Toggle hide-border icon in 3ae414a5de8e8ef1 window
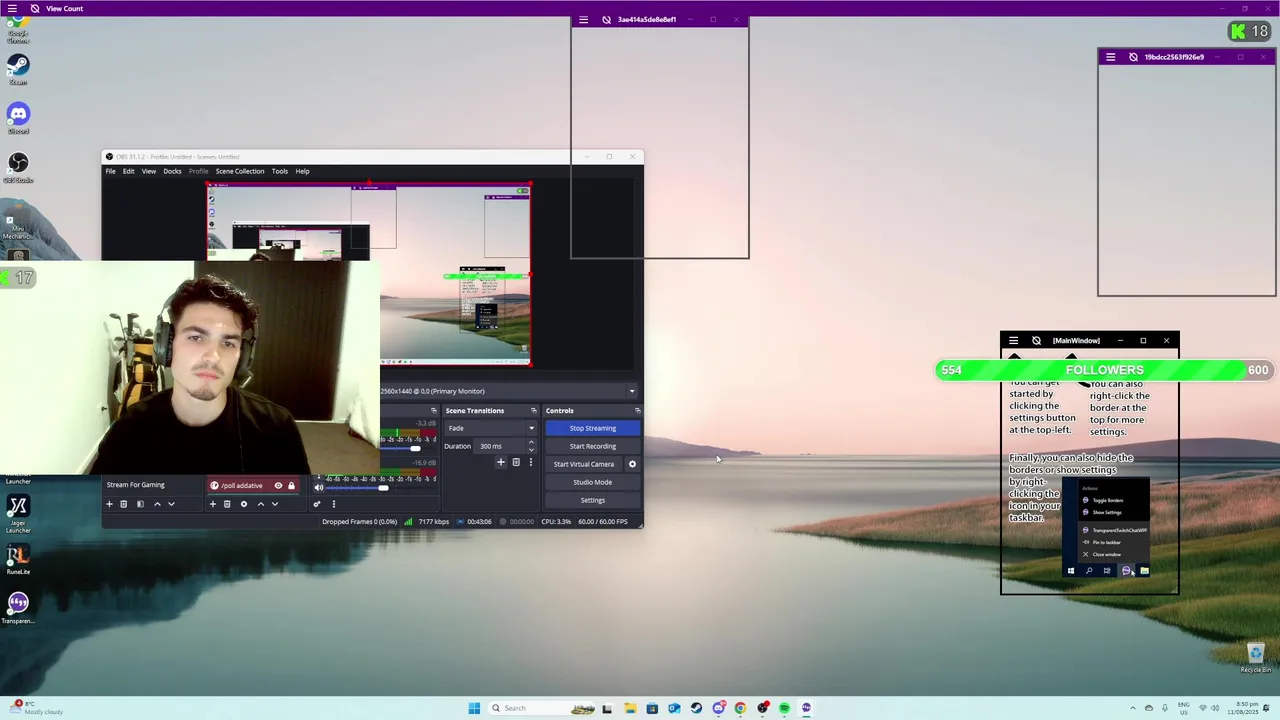This screenshot has width=1280, height=720. 606,20
